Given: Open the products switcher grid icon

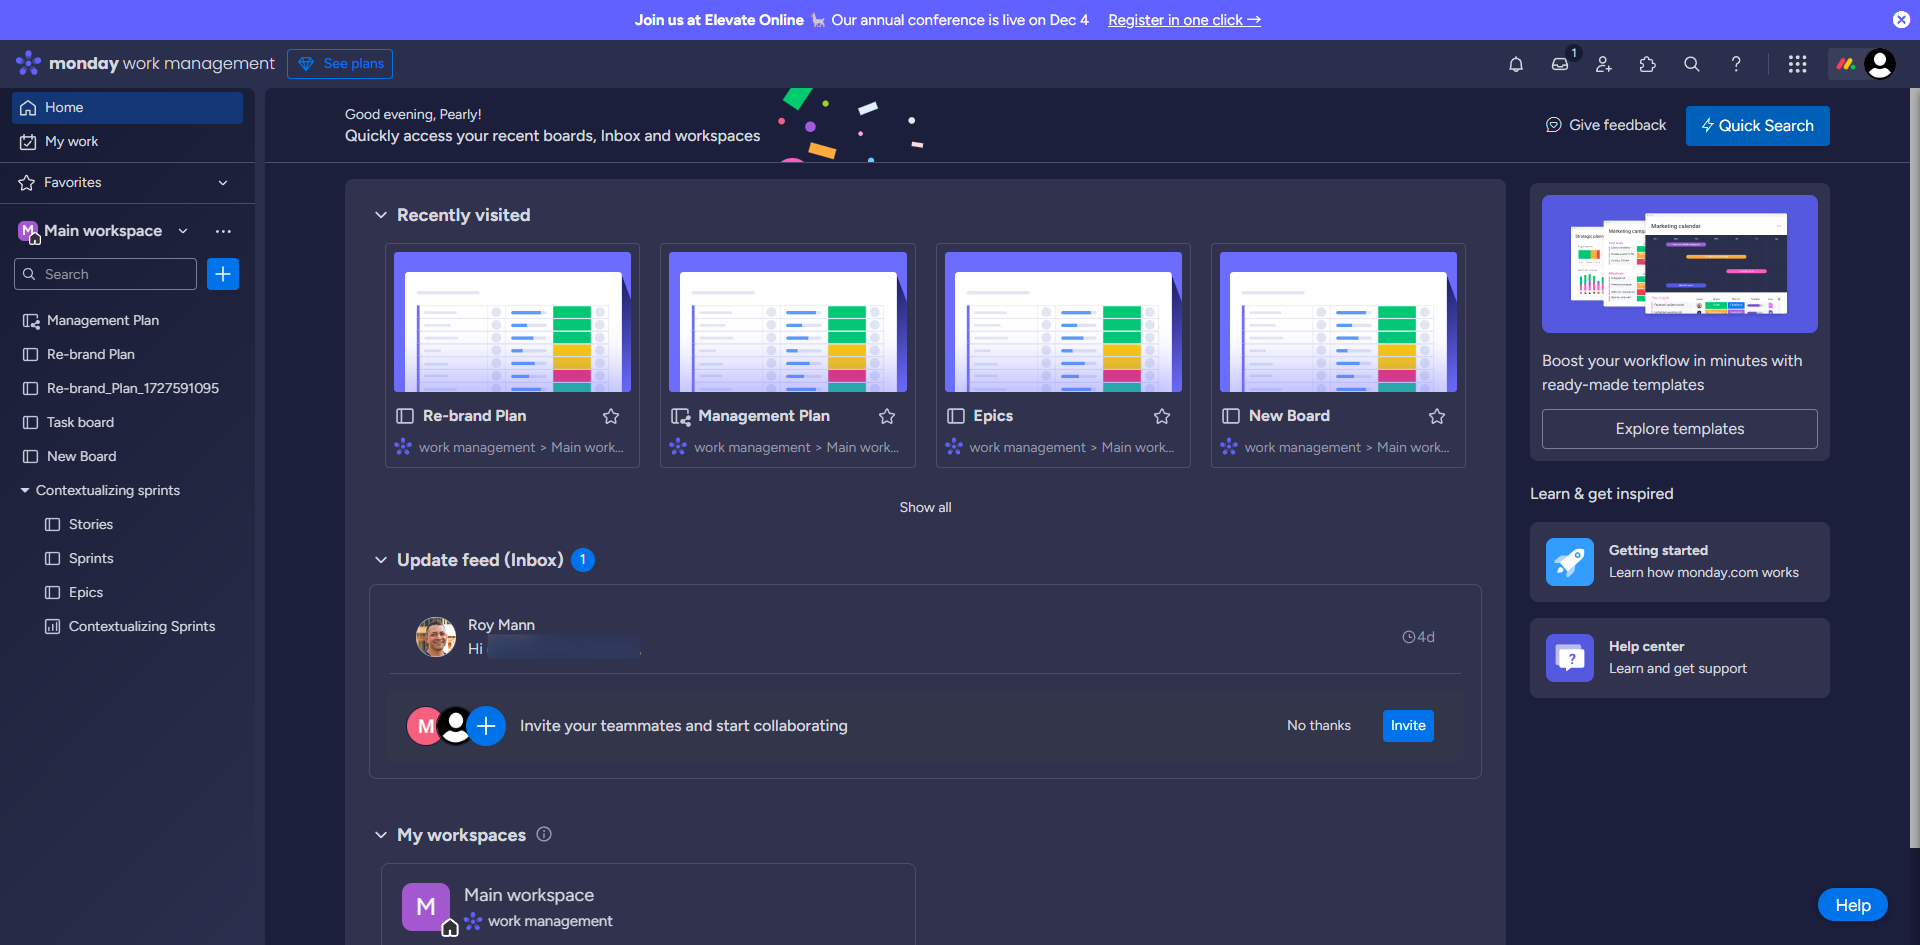Looking at the screenshot, I should 1797,64.
